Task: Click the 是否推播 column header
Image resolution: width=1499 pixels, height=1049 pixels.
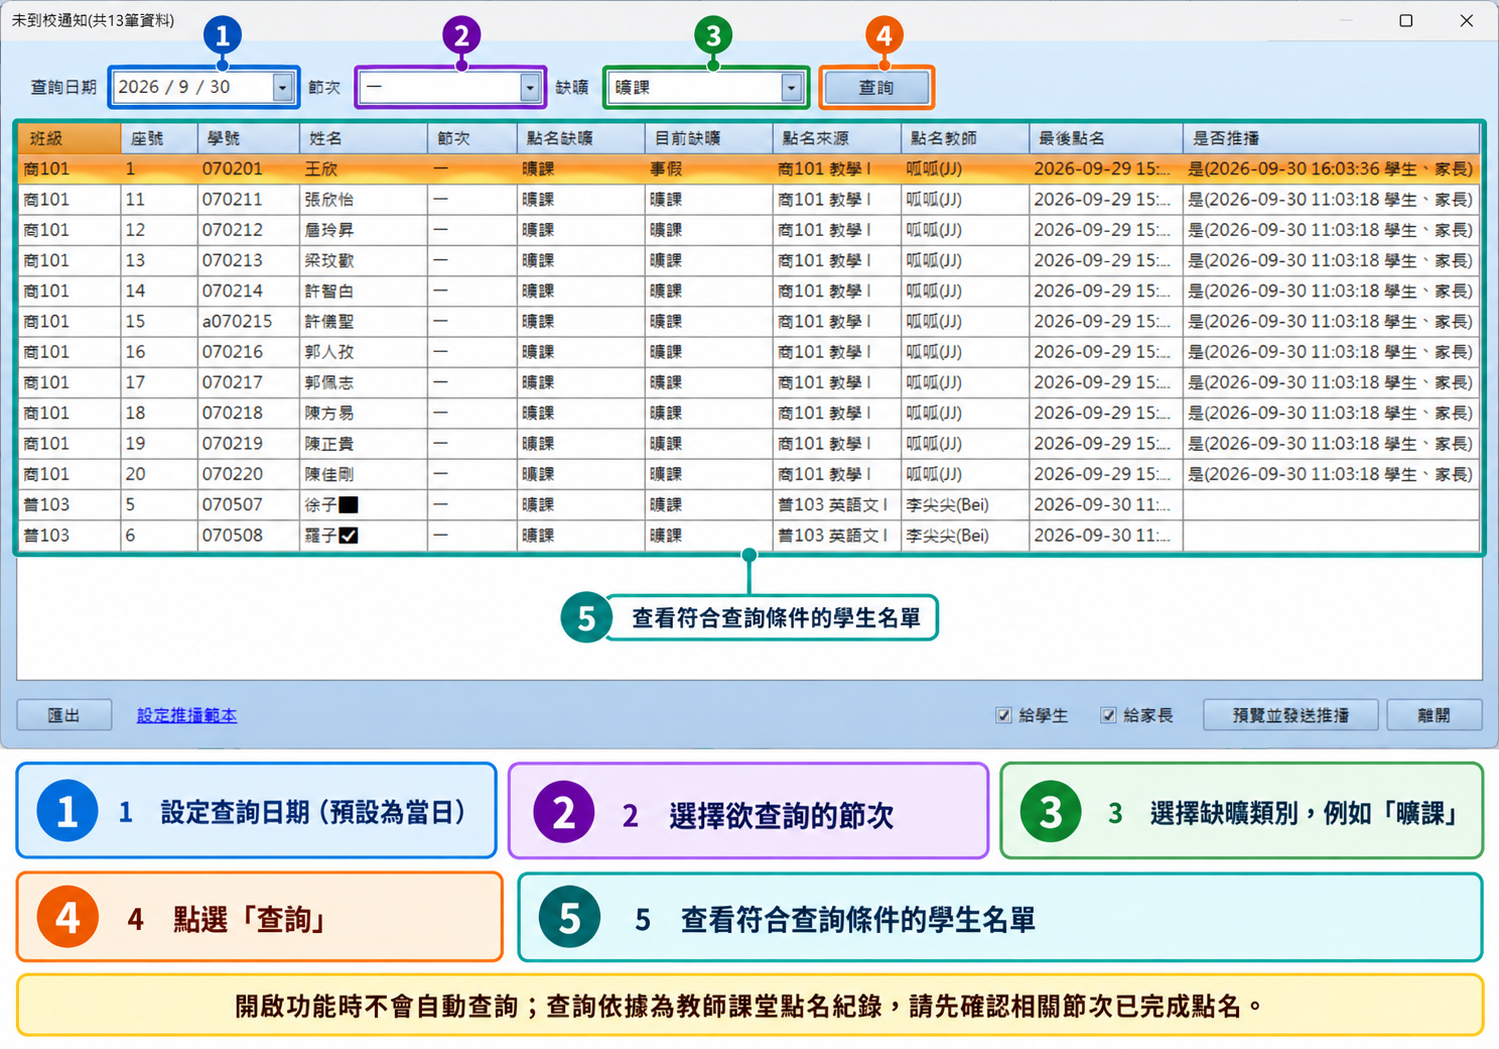Action: click(1331, 138)
